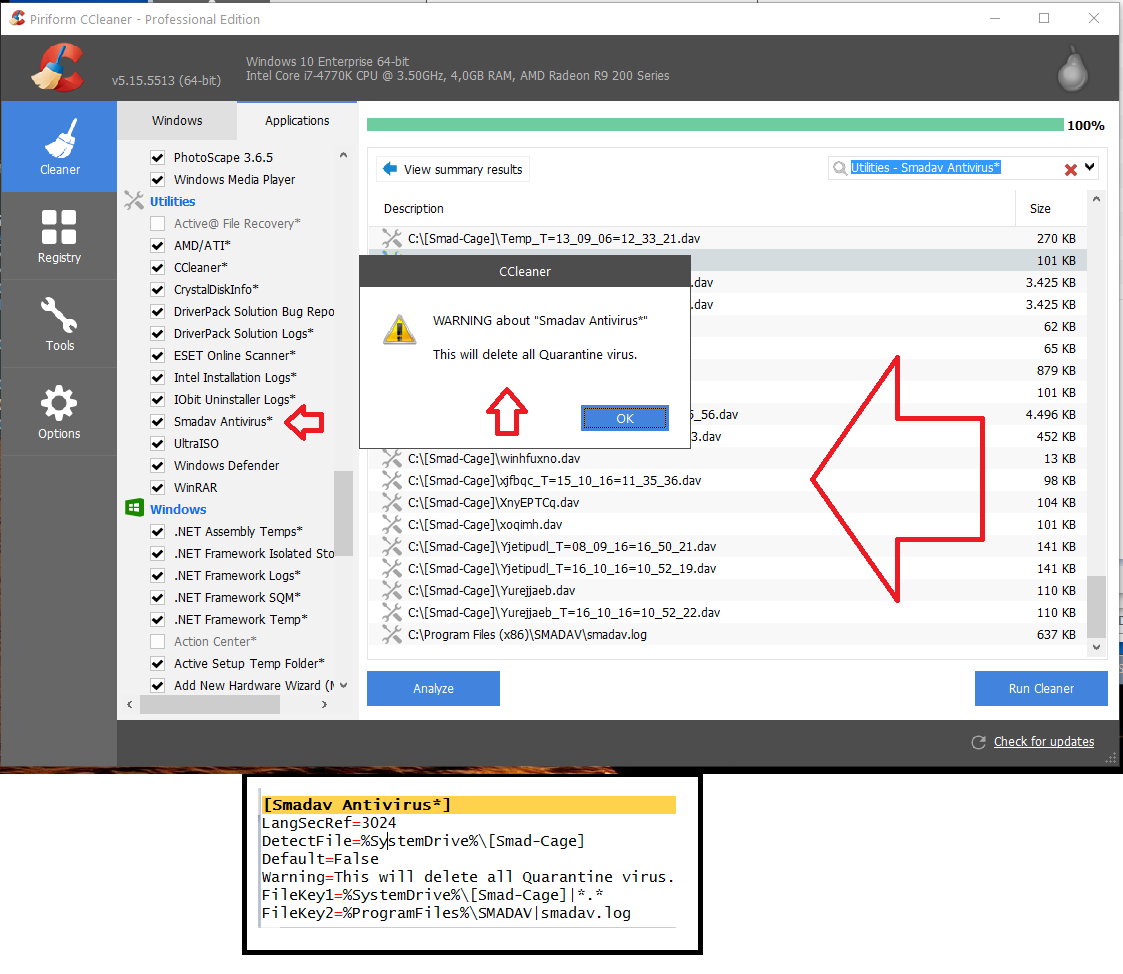Clear the search filter with red X
The width and height of the screenshot is (1123, 974).
tap(1071, 170)
